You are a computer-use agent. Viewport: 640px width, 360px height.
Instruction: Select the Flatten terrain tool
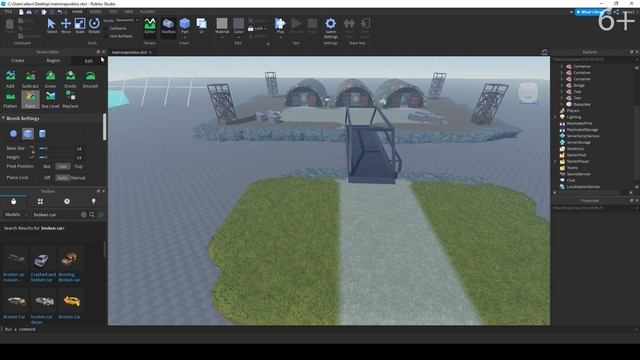pyautogui.click(x=10, y=99)
